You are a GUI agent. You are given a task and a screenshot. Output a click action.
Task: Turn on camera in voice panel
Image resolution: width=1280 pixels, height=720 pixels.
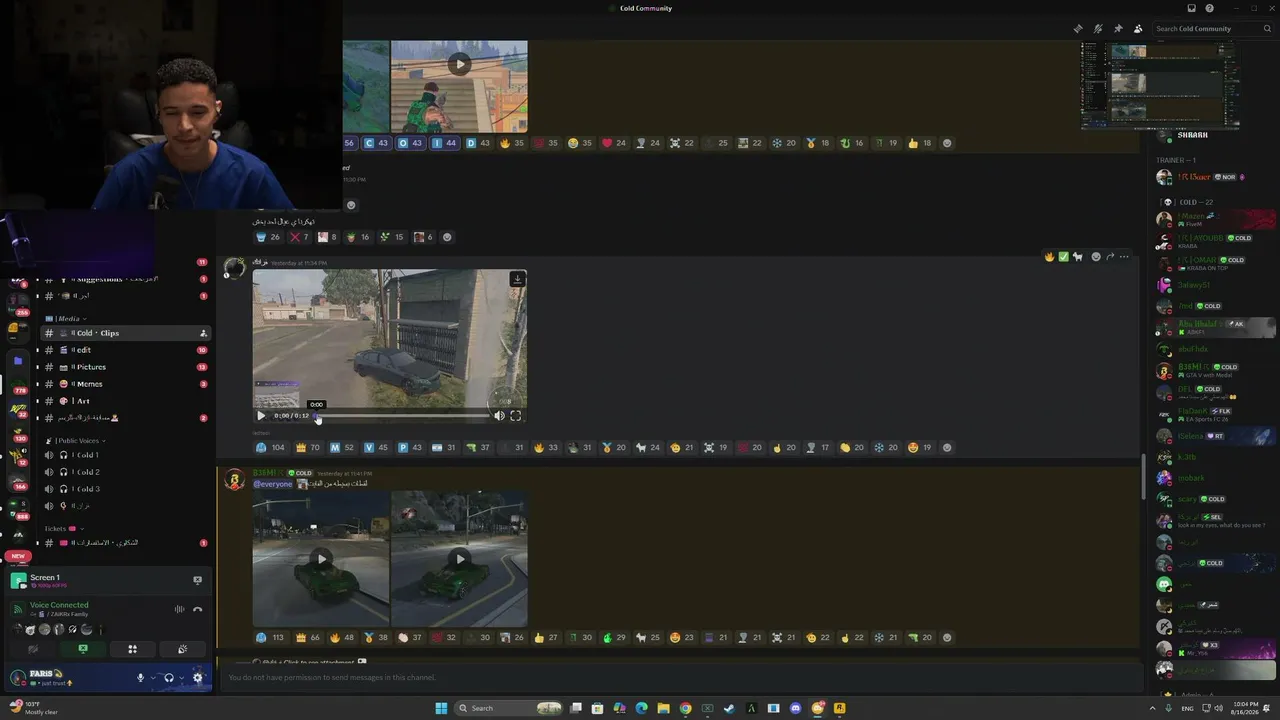[33, 649]
